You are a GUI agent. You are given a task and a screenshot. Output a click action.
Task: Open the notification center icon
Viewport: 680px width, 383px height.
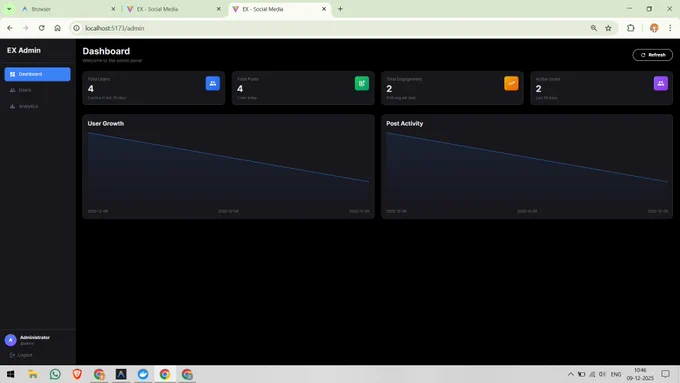coord(666,374)
